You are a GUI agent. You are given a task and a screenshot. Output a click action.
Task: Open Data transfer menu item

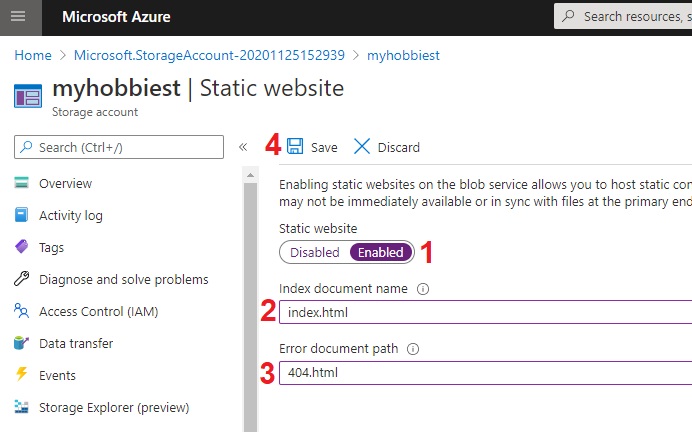coord(76,343)
